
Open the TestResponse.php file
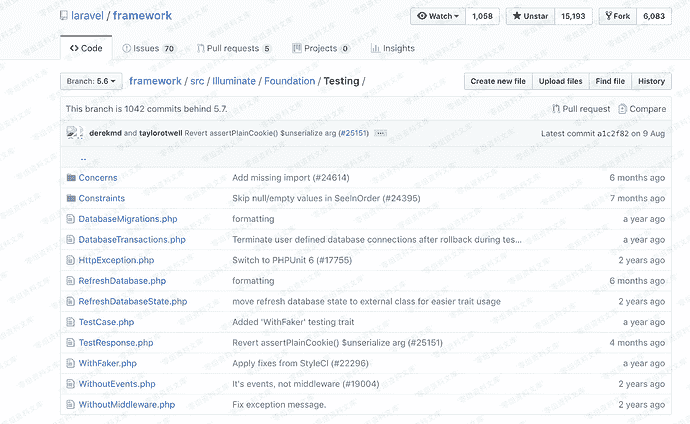click(x=116, y=343)
